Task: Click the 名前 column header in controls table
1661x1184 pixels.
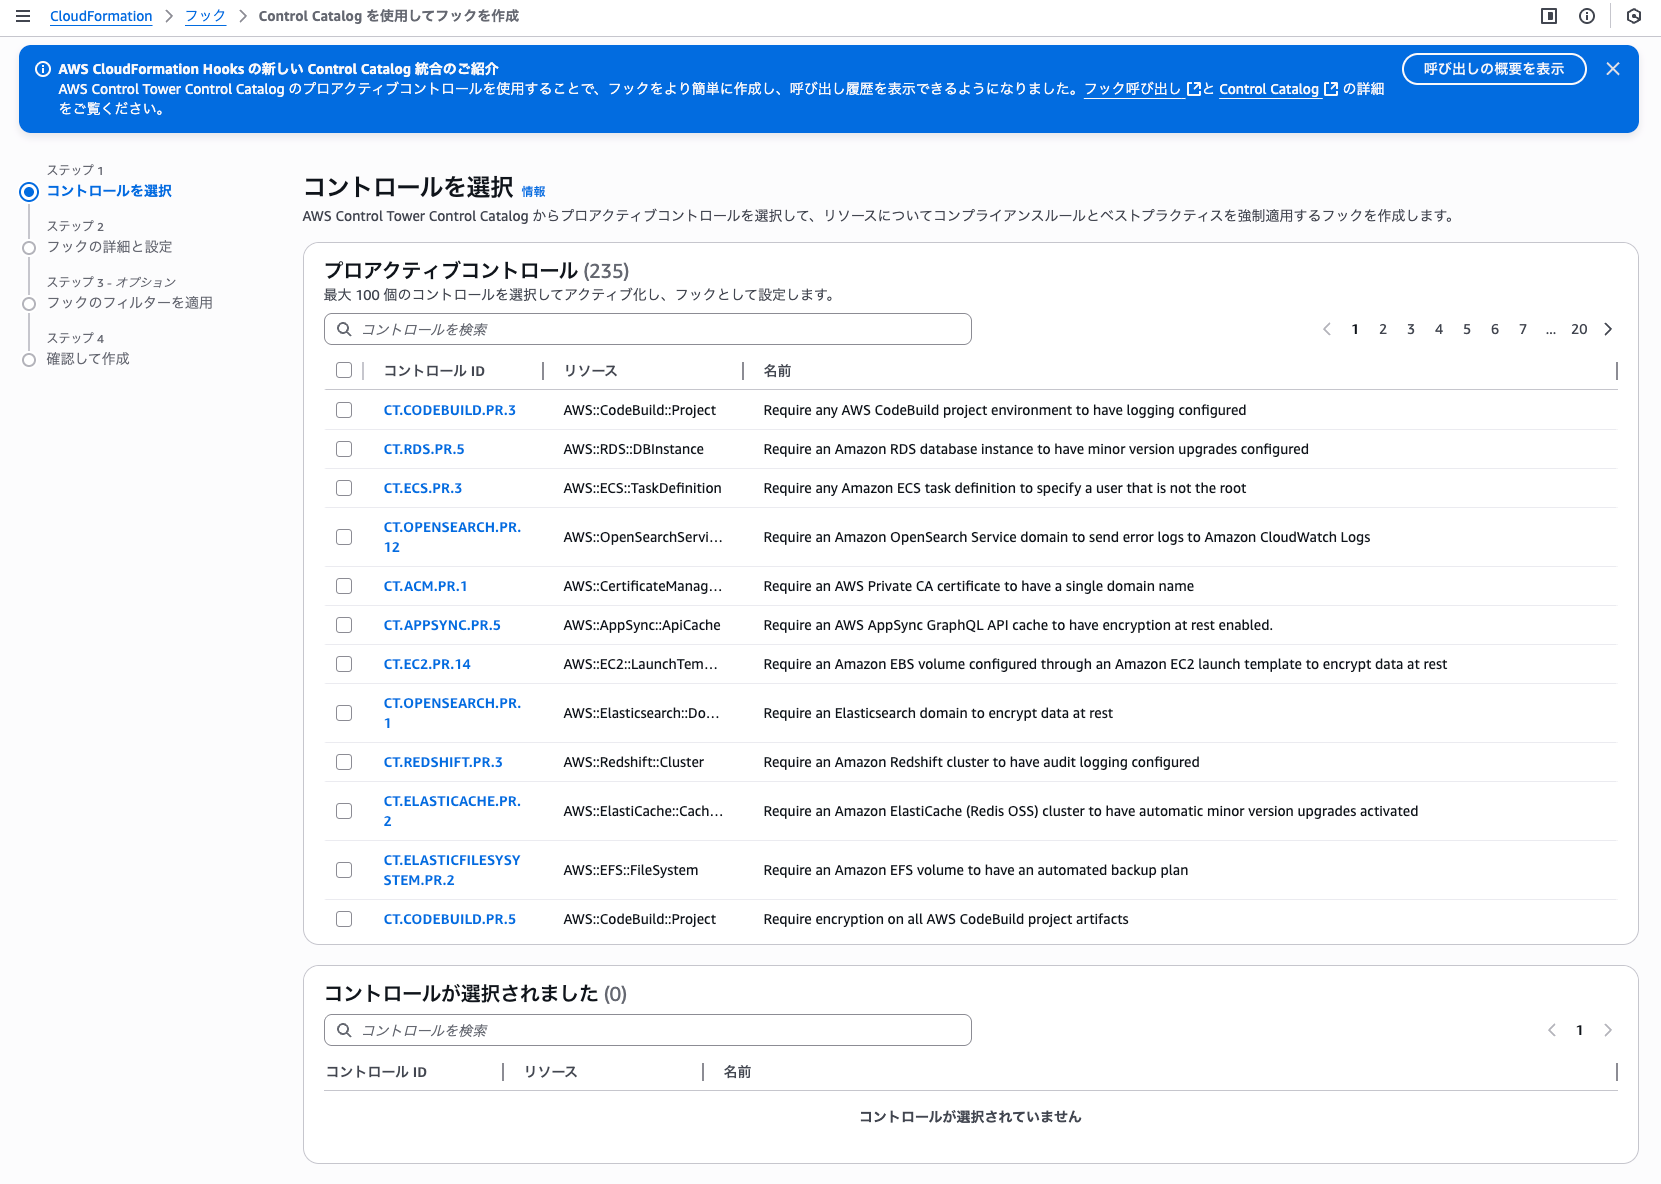Action: tap(777, 370)
